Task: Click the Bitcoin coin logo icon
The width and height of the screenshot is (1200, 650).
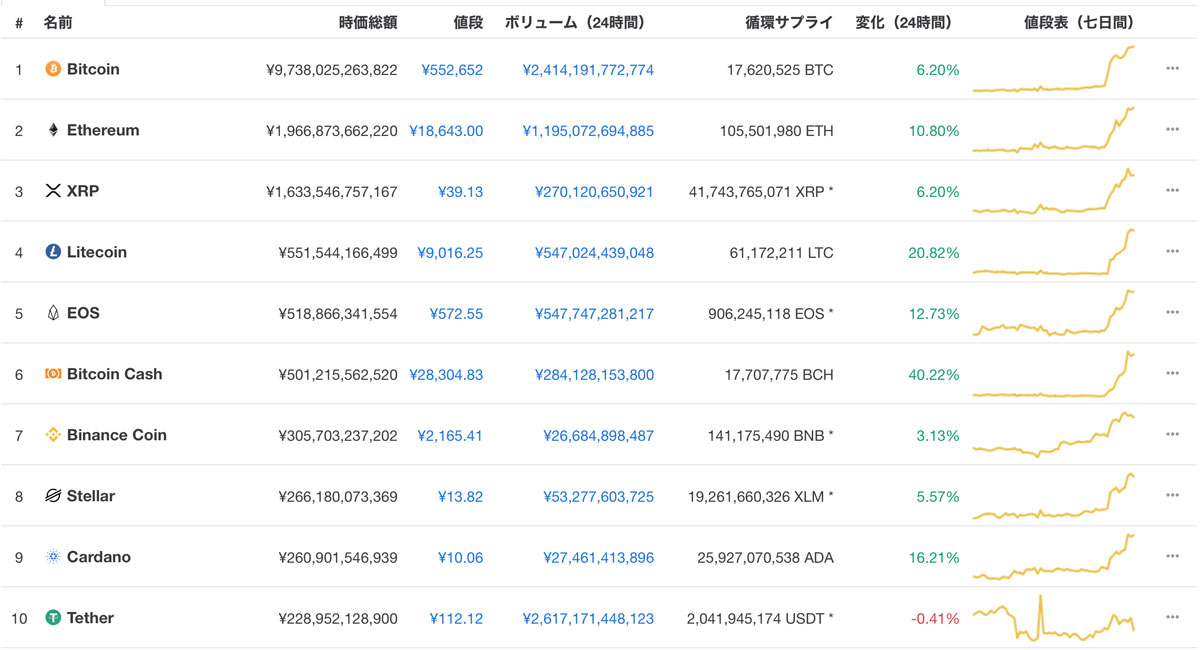Action: [53, 70]
